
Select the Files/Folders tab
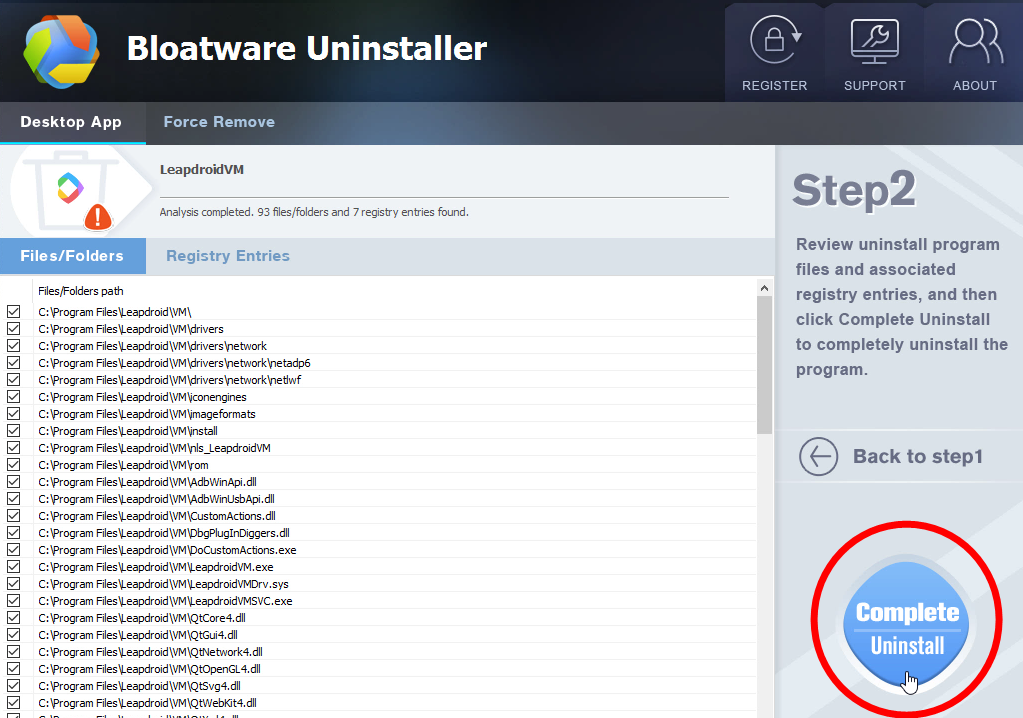[x=72, y=256]
